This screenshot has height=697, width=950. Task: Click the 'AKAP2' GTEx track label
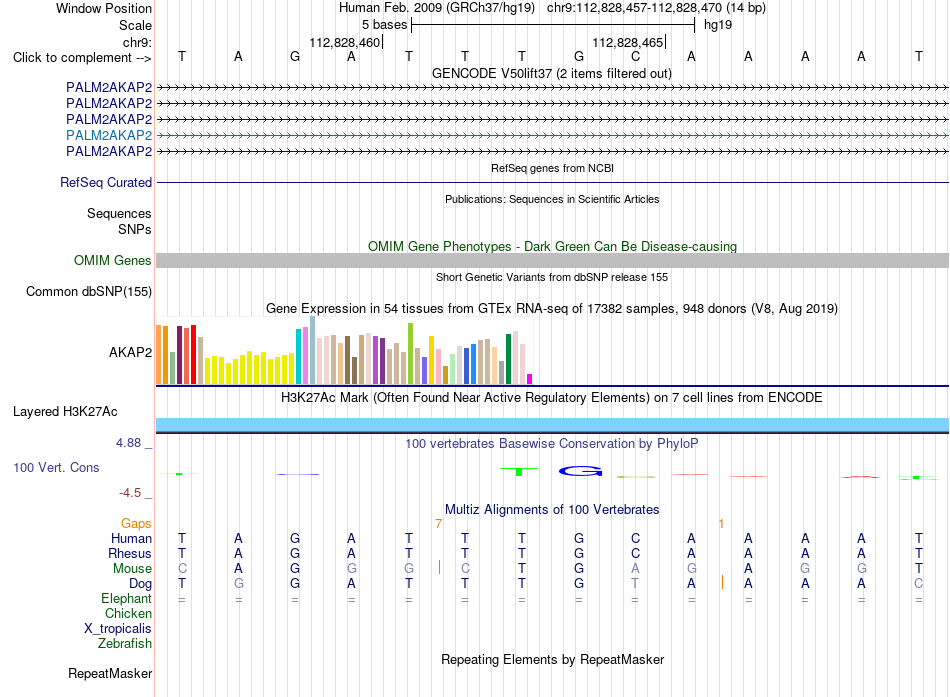click(130, 352)
